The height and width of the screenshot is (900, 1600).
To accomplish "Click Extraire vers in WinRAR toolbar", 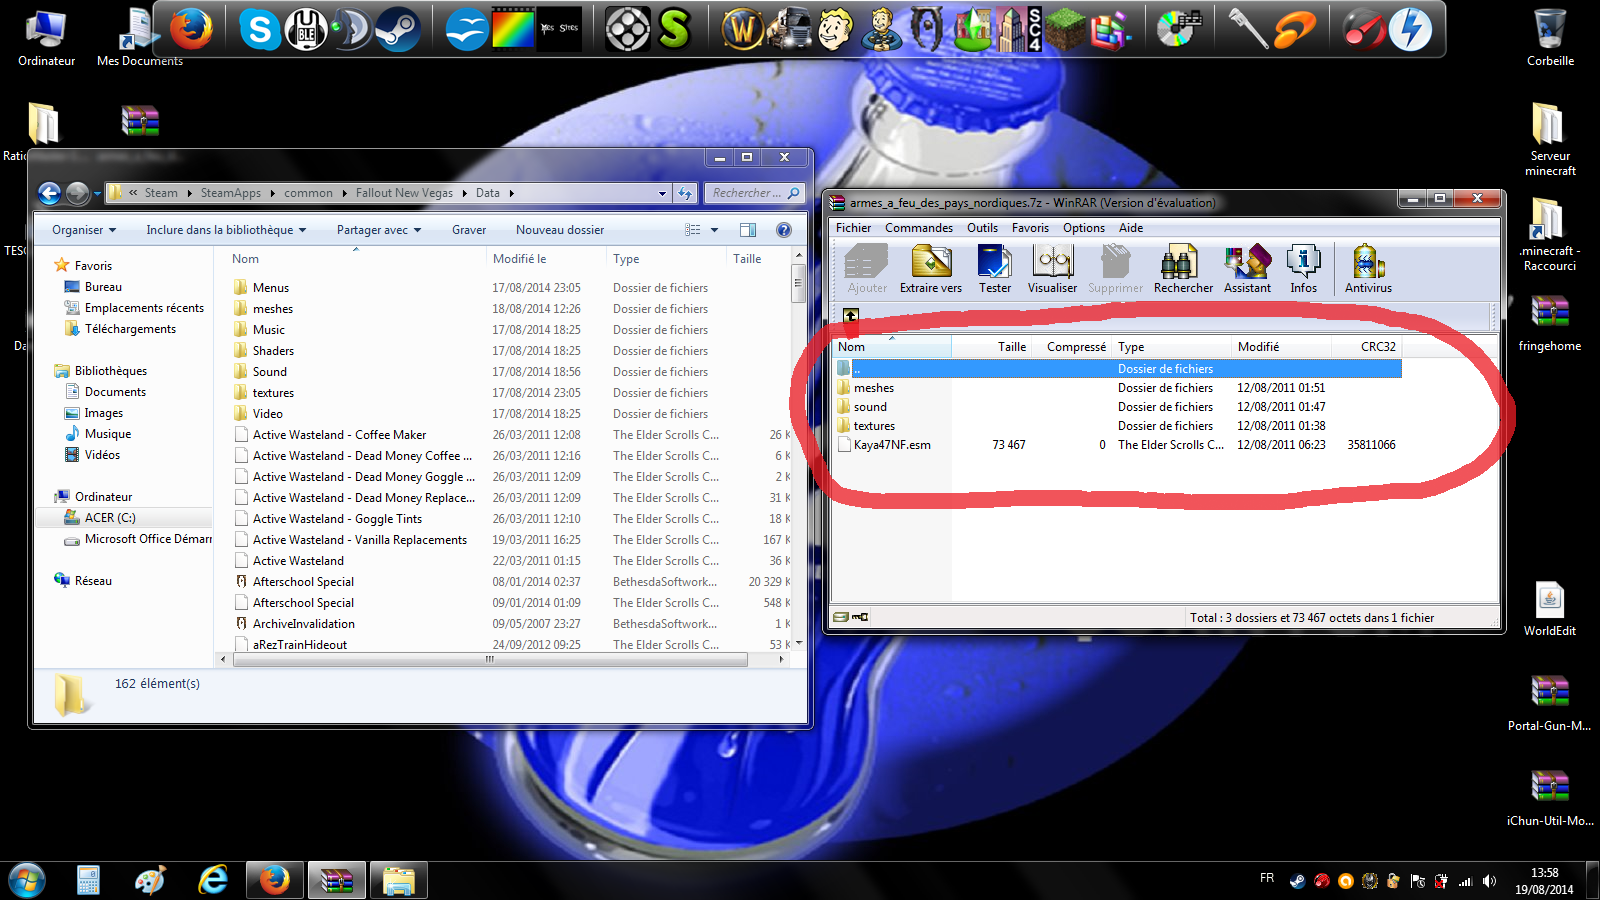I will coord(931,269).
